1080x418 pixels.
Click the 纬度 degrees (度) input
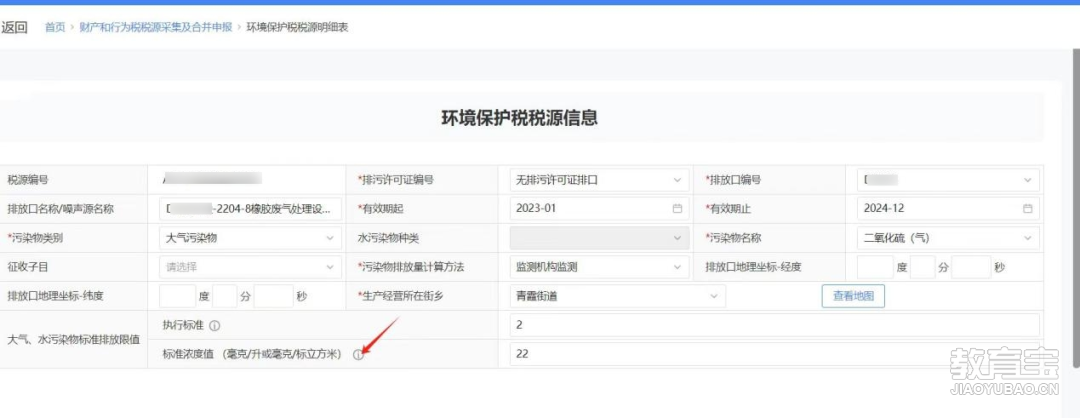[x=177, y=296]
